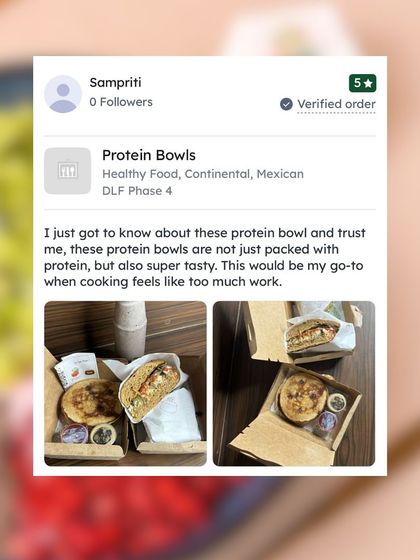View the 0 Followers count

[x=121, y=102]
